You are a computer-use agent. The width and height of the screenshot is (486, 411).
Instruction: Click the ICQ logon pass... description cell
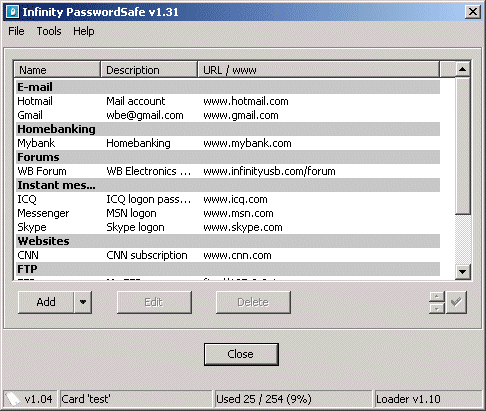tap(149, 199)
